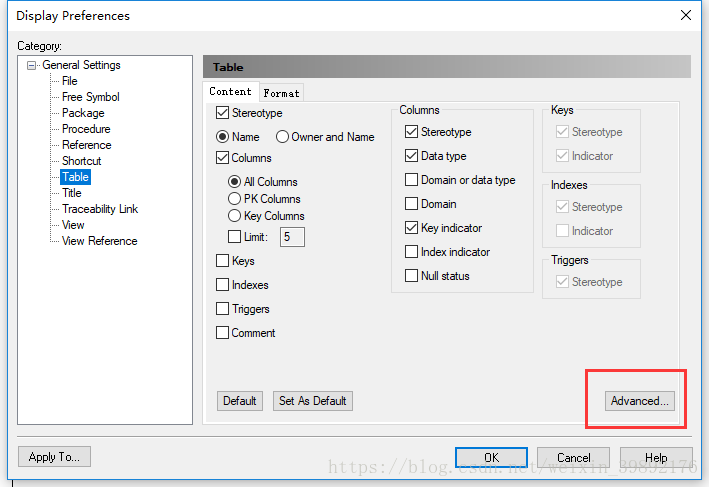The width and height of the screenshot is (709, 487).
Task: Open Help for display preferences
Action: pos(656,458)
